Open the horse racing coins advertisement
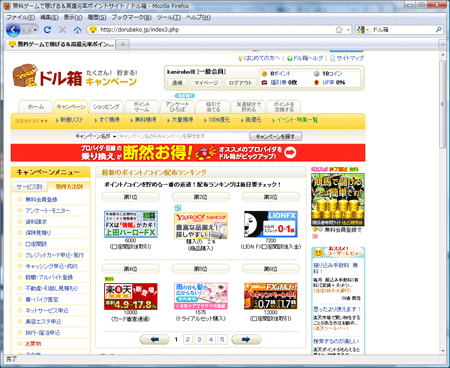This screenshot has width=450, height=368. pyautogui.click(x=338, y=200)
